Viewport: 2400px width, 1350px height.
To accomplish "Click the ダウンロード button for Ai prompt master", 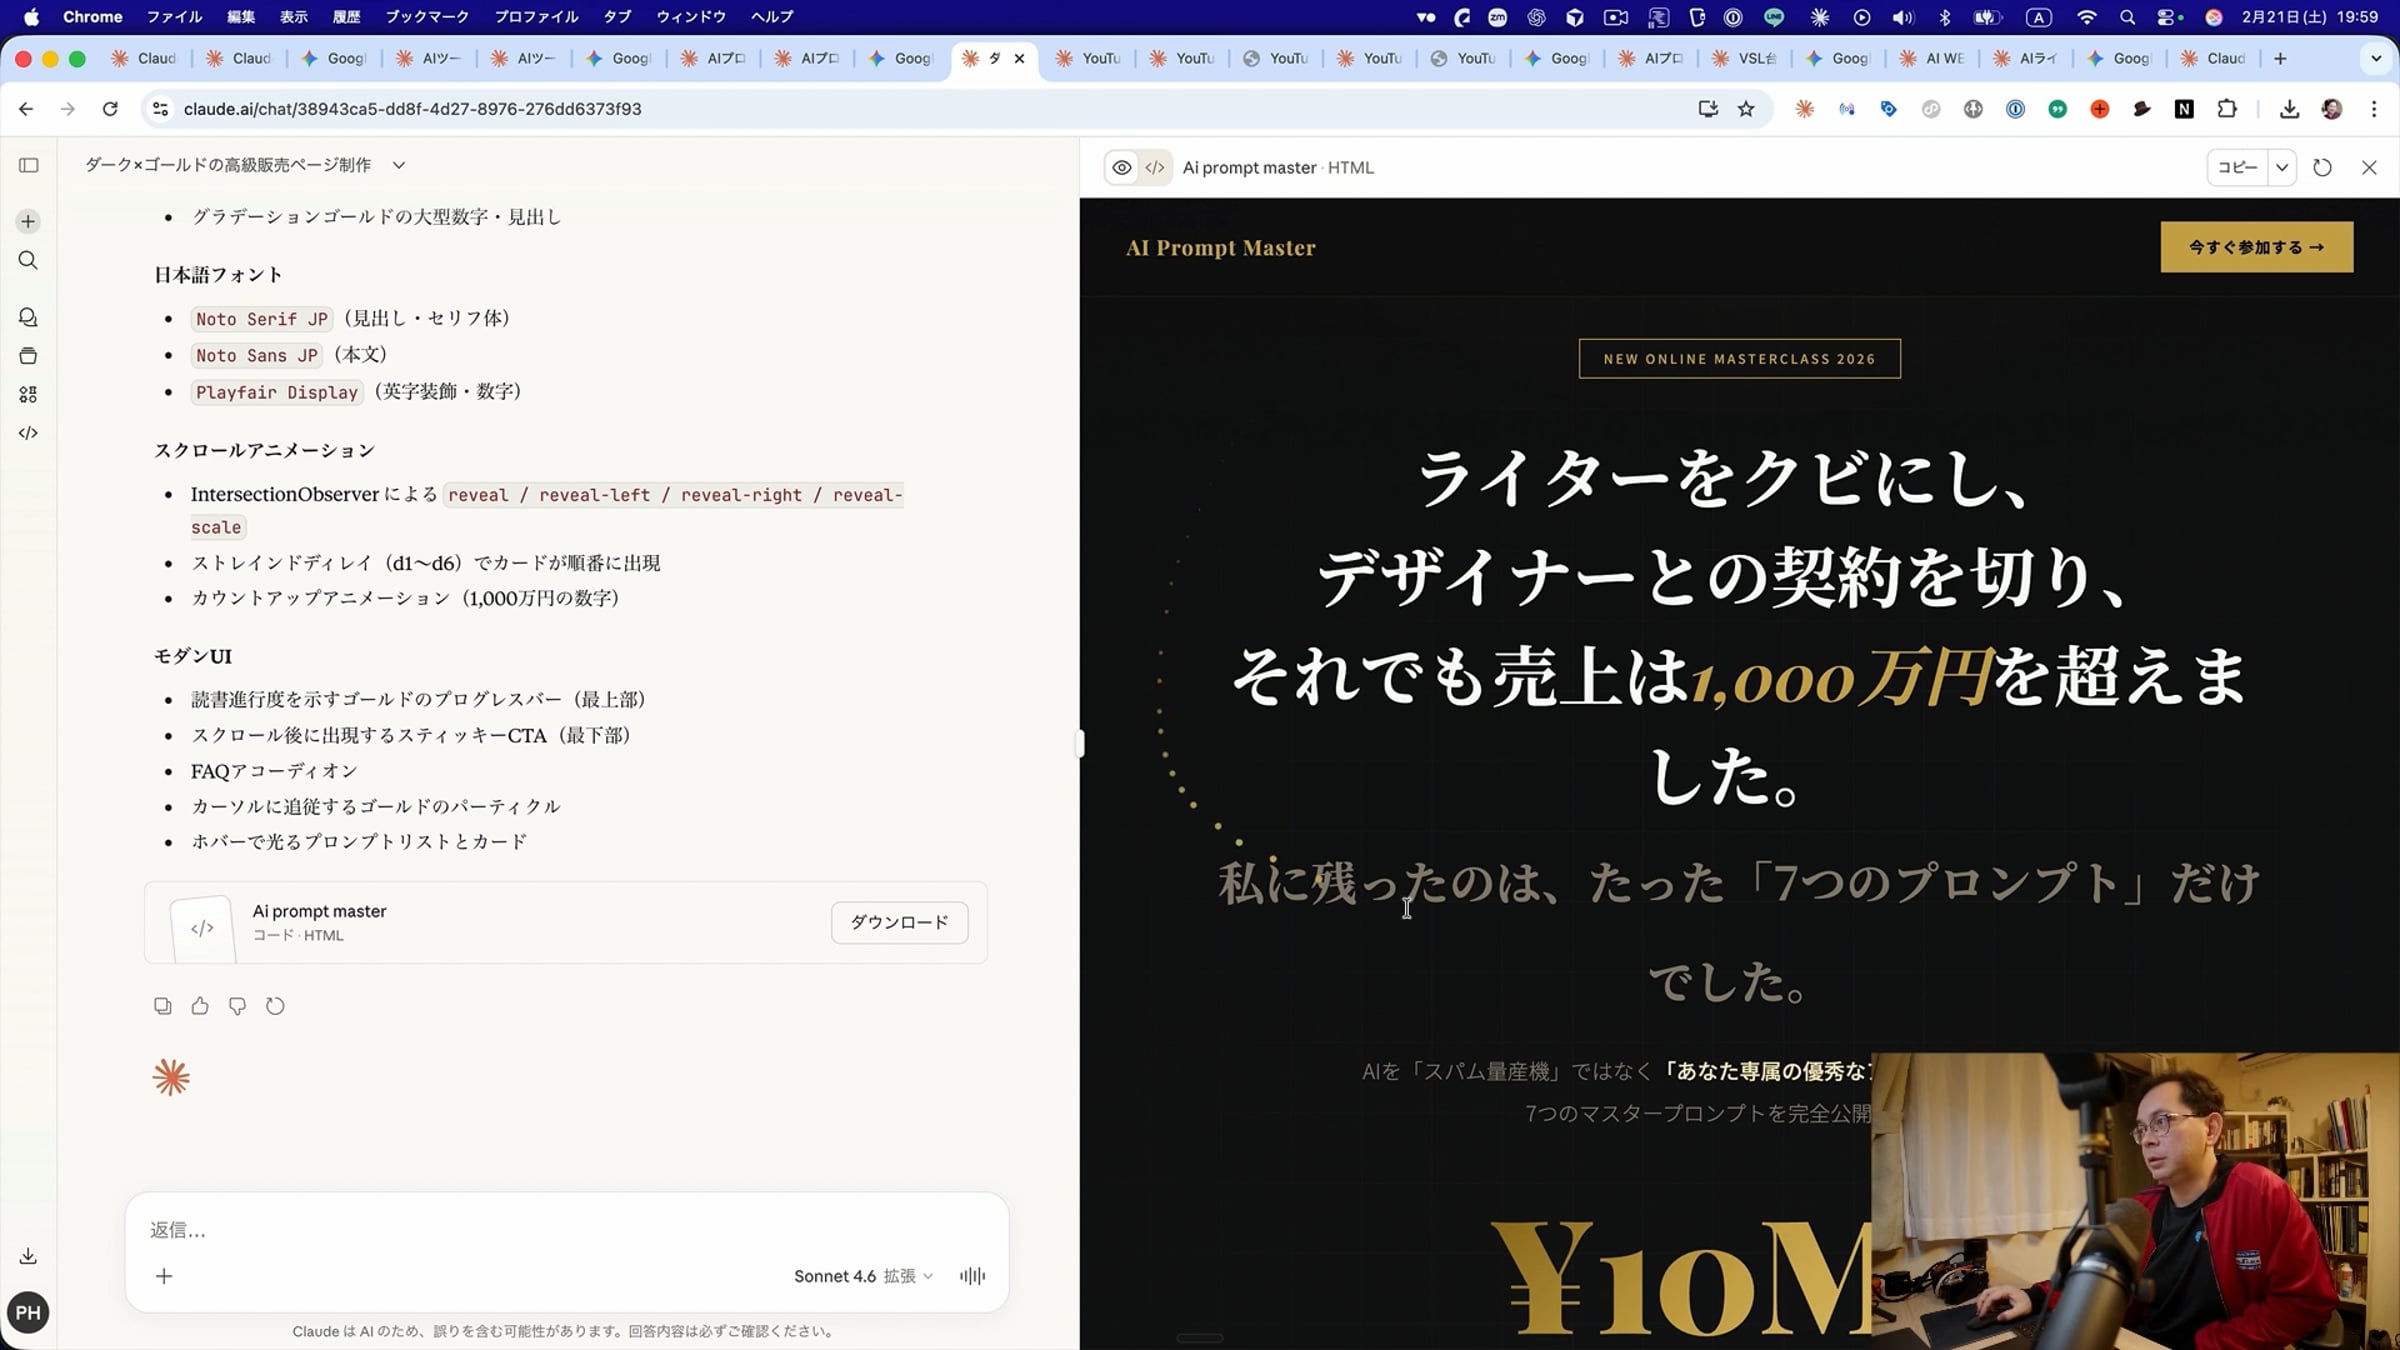I will click(899, 922).
